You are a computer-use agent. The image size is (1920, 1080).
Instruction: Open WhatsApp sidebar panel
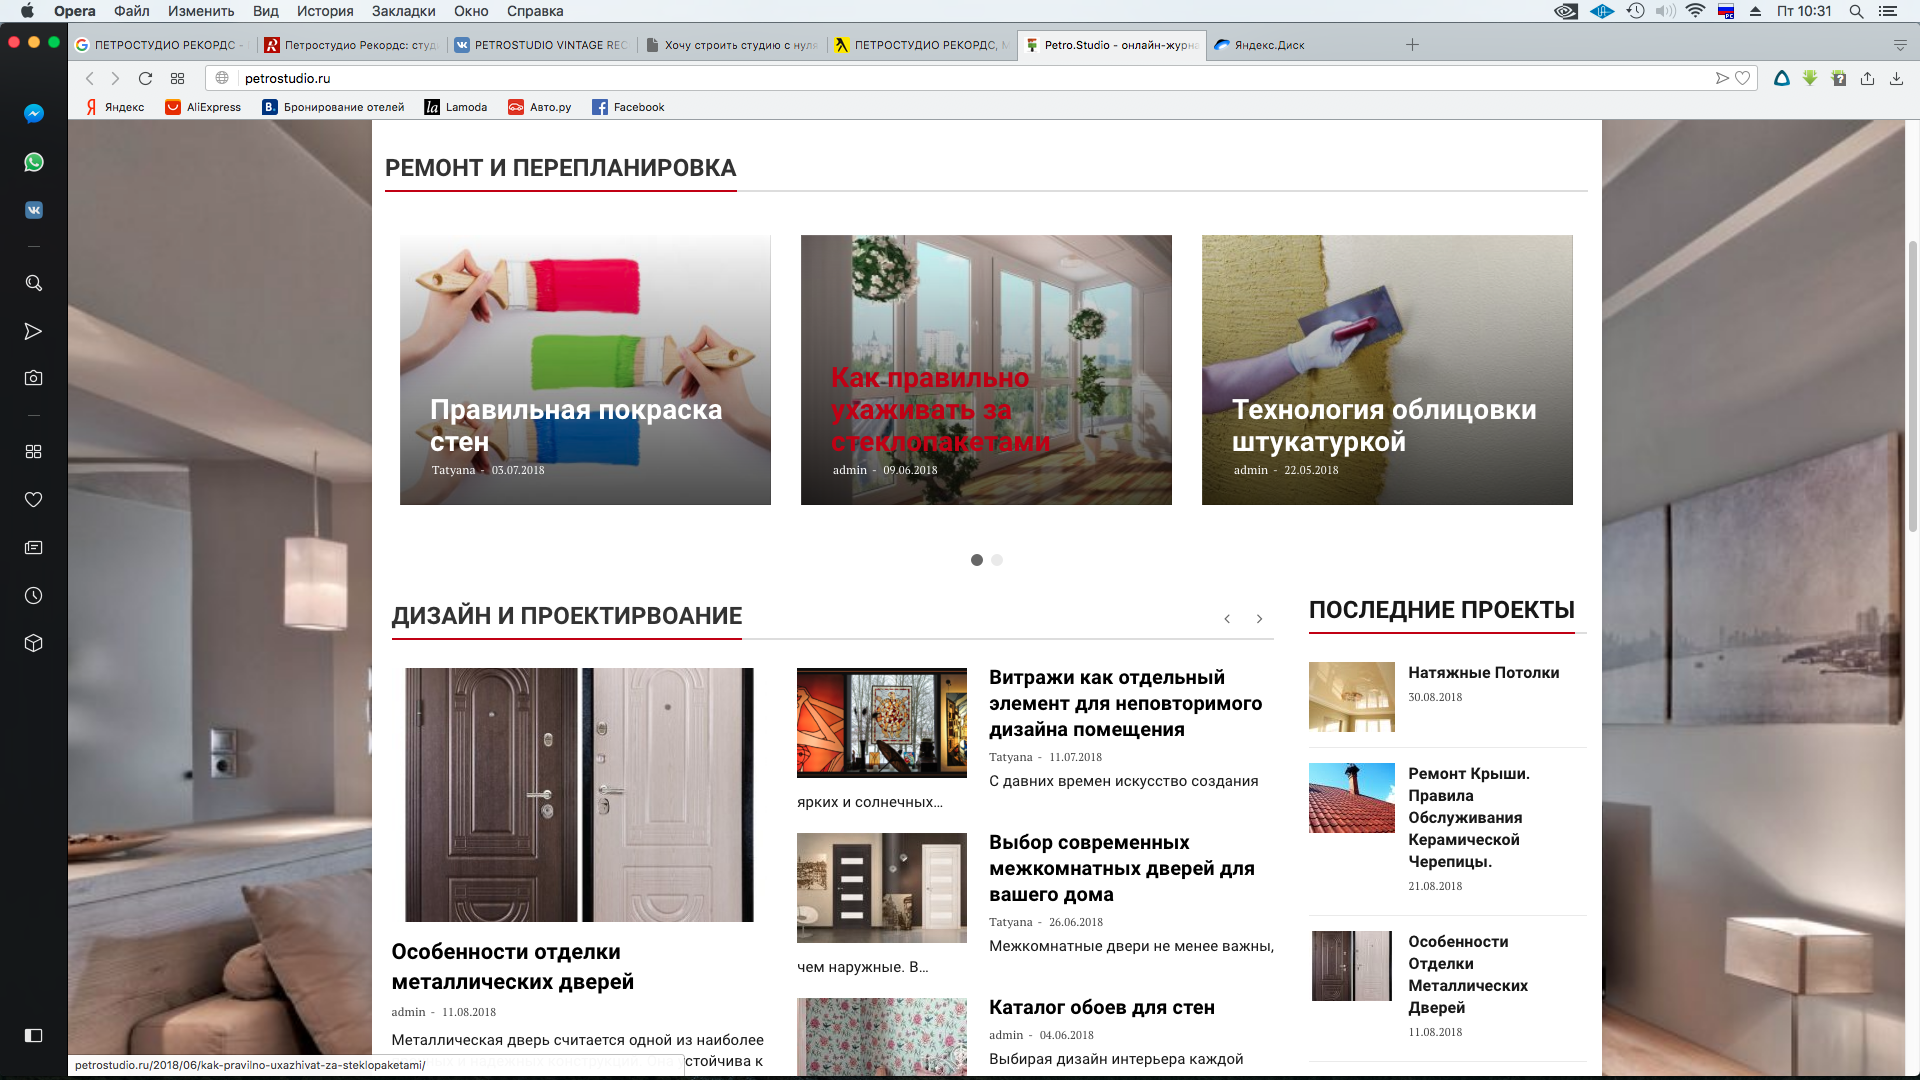33,162
